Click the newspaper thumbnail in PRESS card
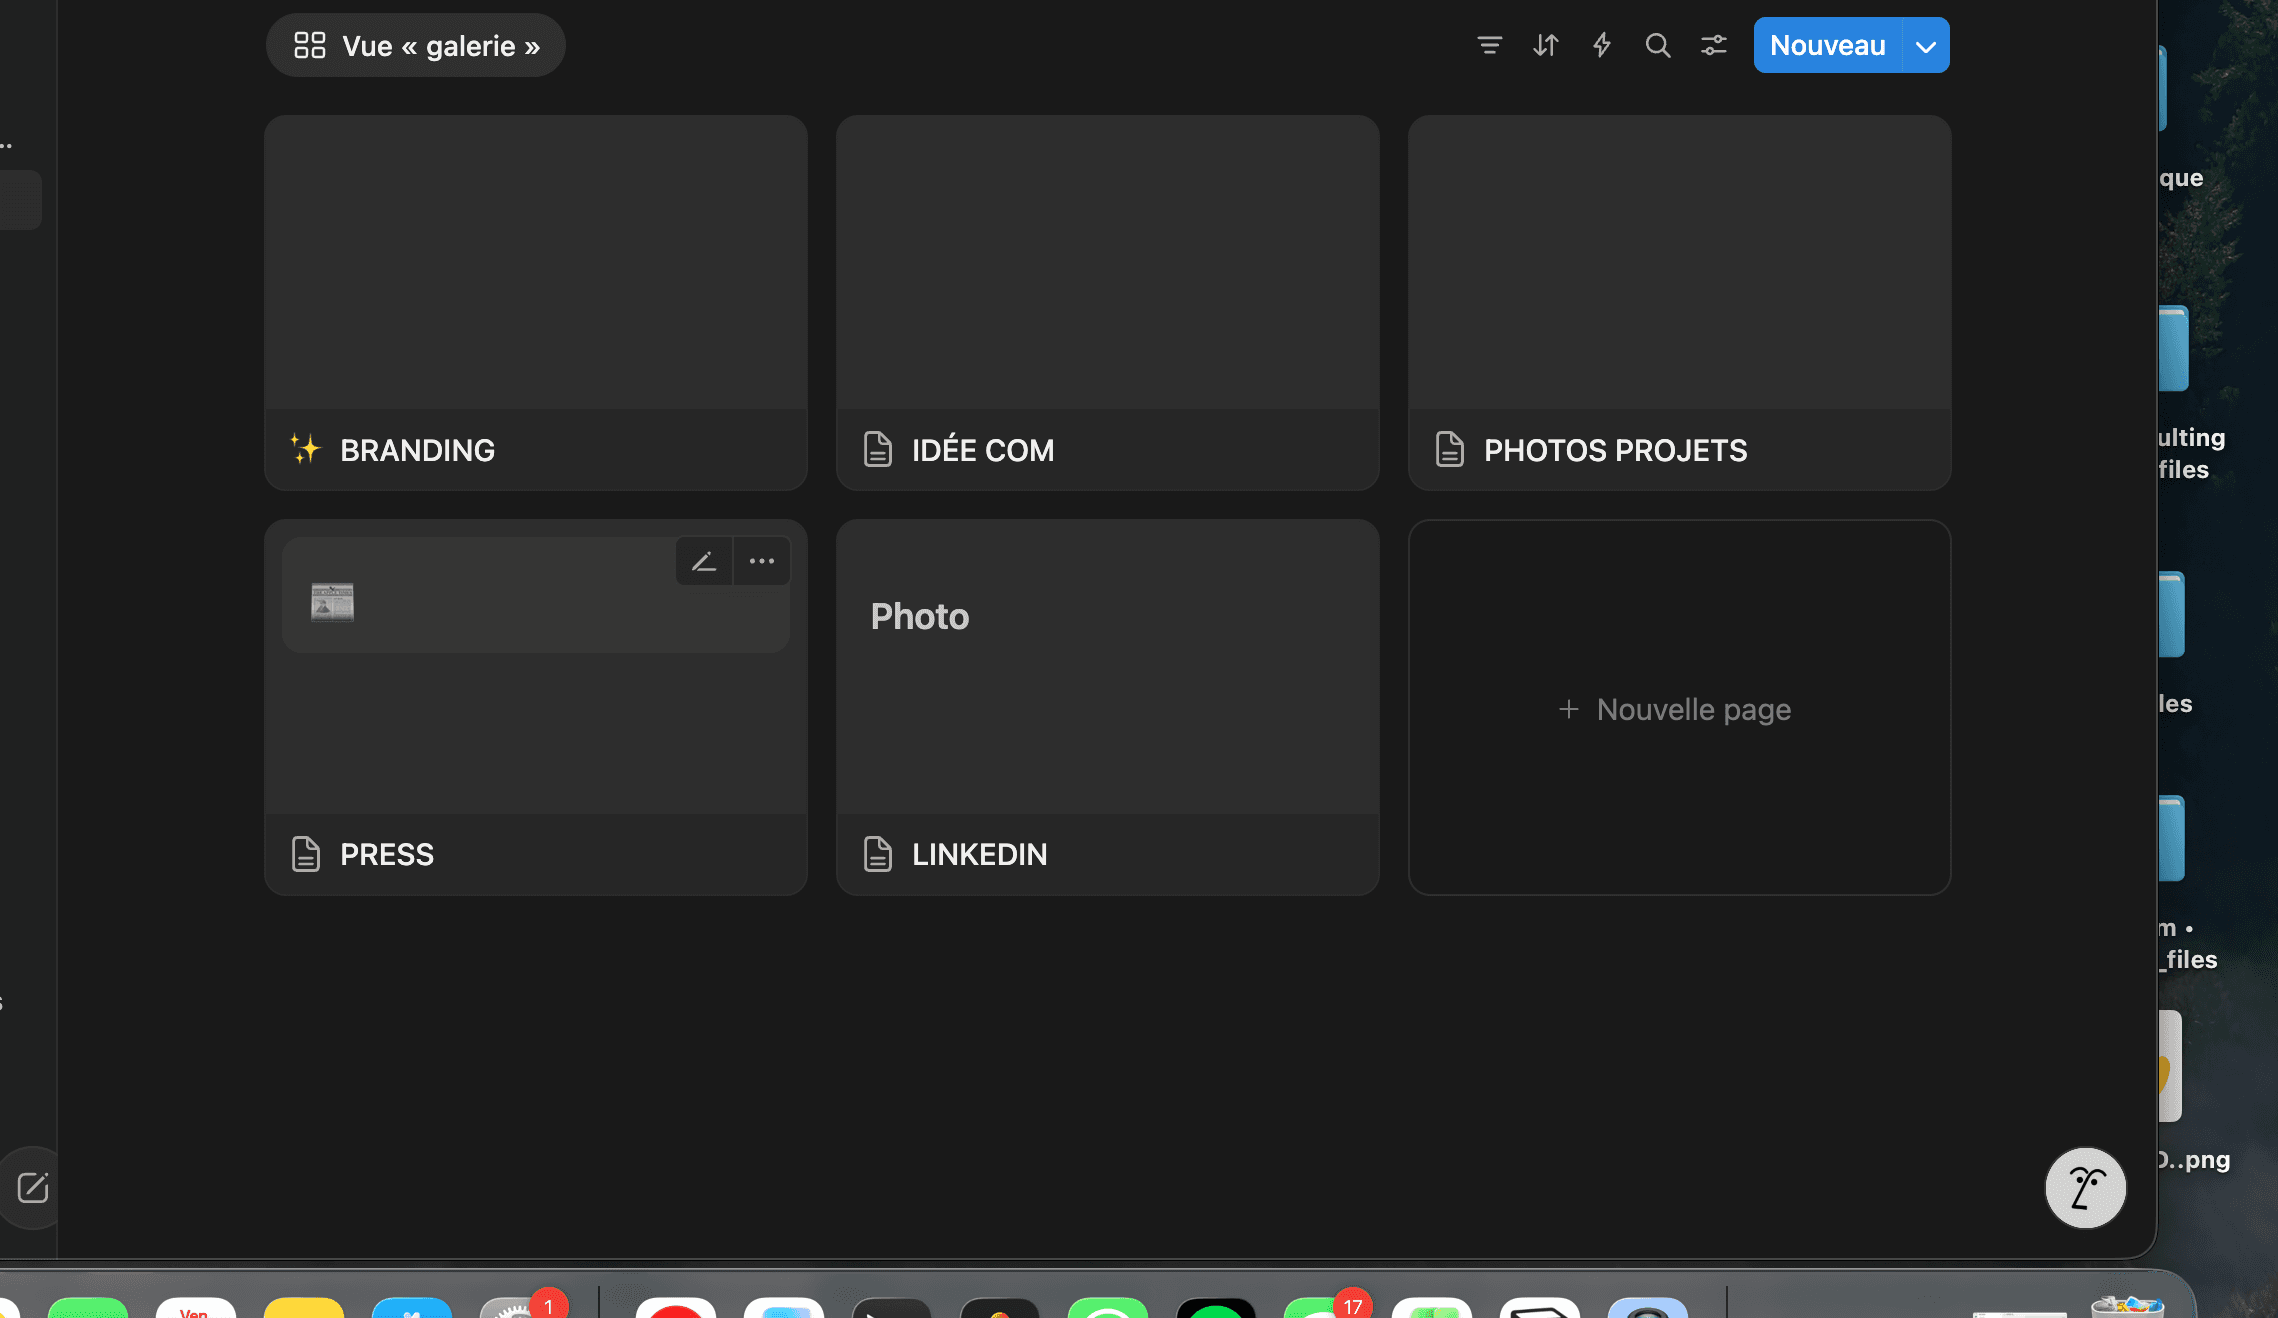Image resolution: width=2278 pixels, height=1318 pixels. click(332, 601)
